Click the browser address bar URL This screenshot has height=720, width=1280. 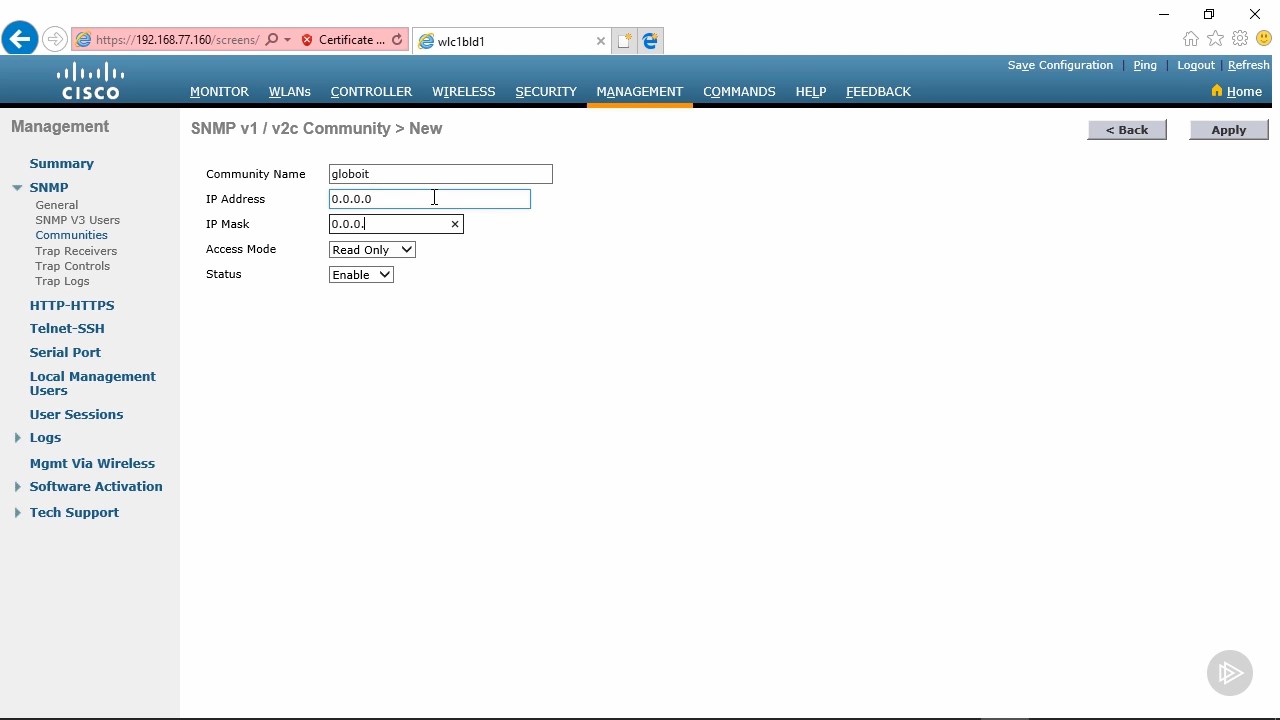click(177, 40)
